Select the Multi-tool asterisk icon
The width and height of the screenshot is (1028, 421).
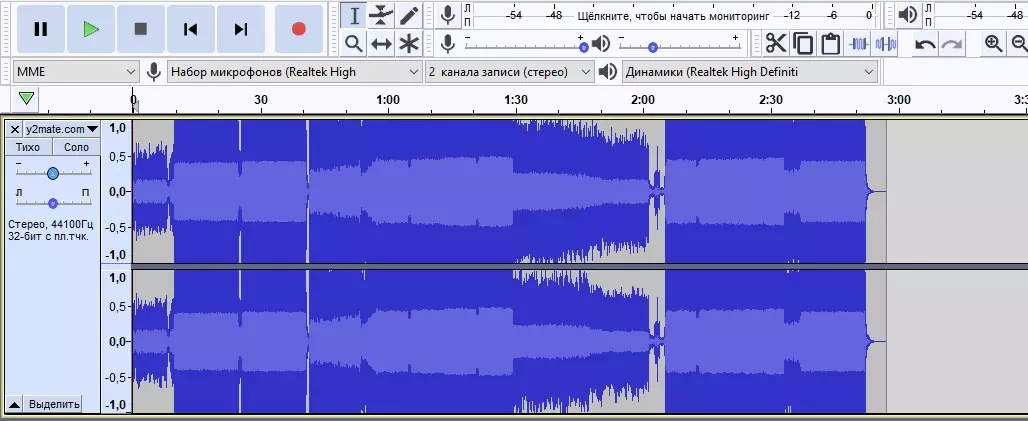409,44
